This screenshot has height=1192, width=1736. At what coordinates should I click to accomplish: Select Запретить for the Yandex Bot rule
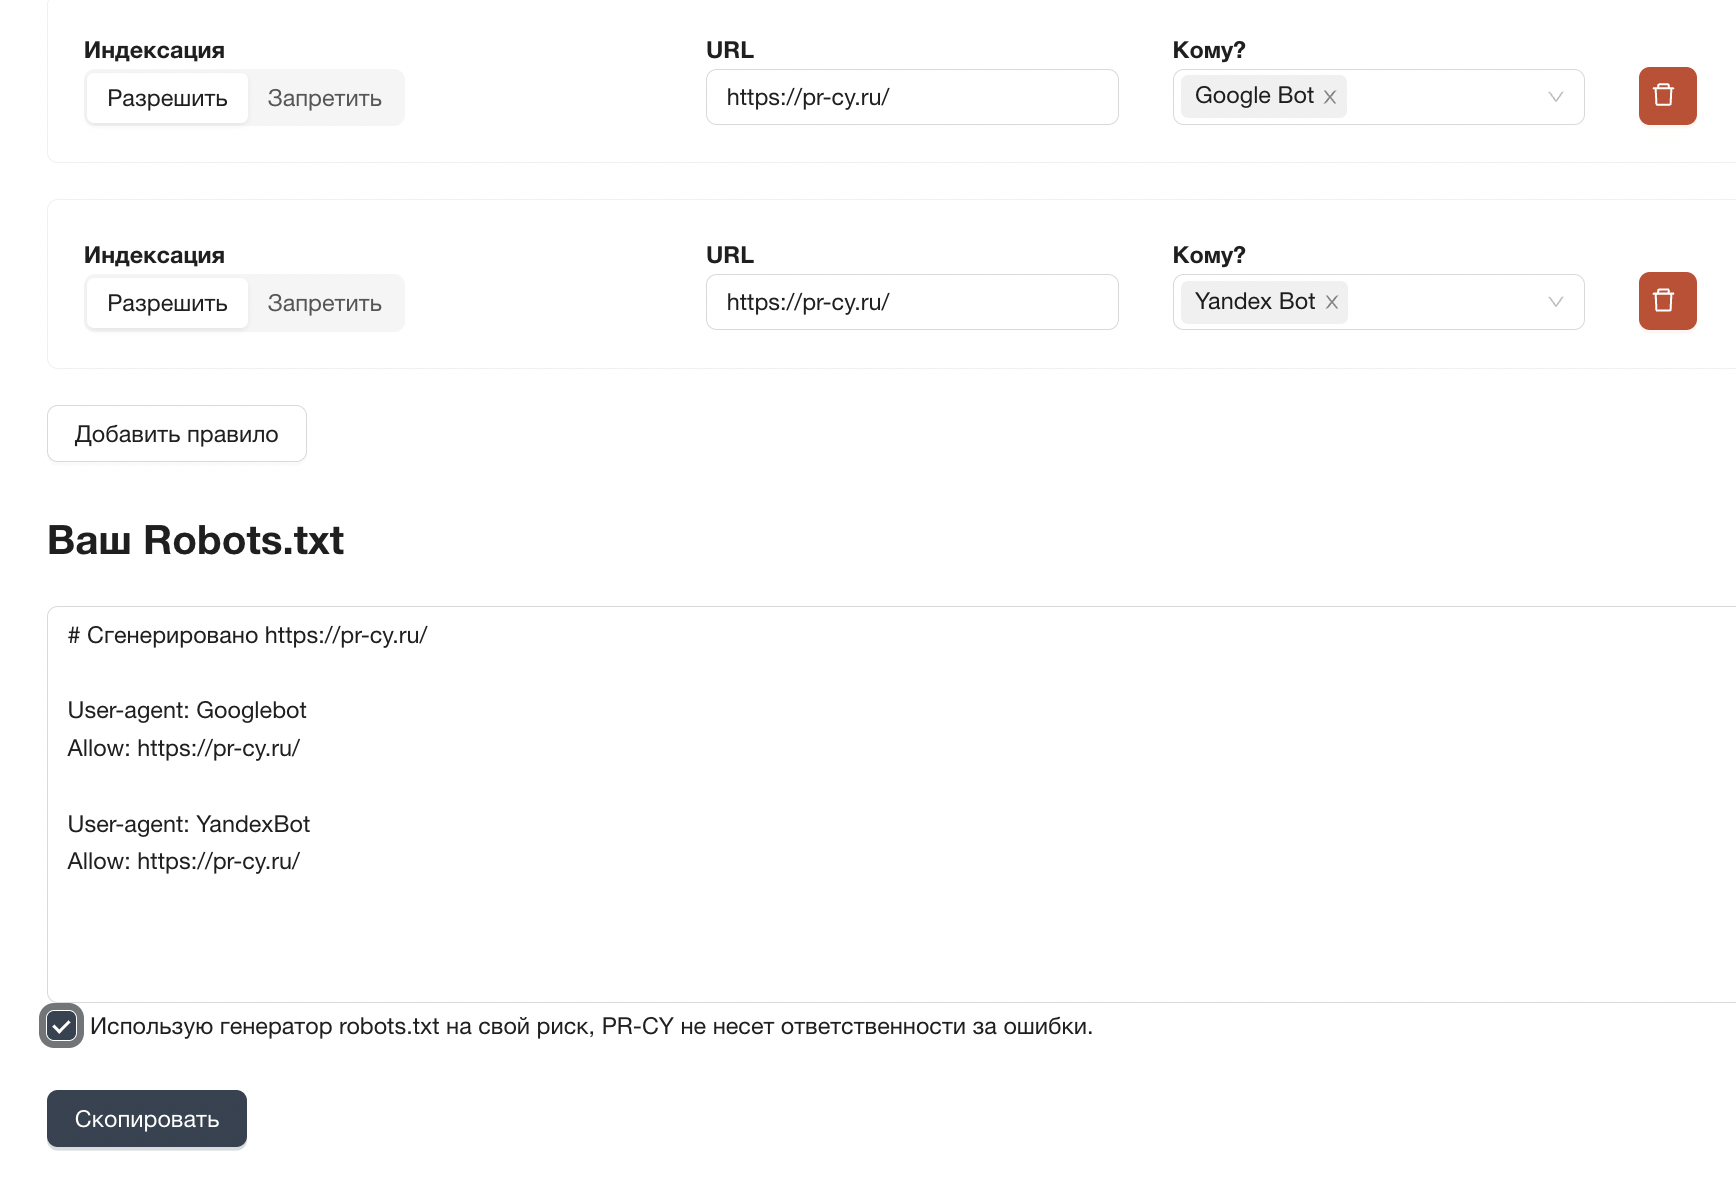325,303
